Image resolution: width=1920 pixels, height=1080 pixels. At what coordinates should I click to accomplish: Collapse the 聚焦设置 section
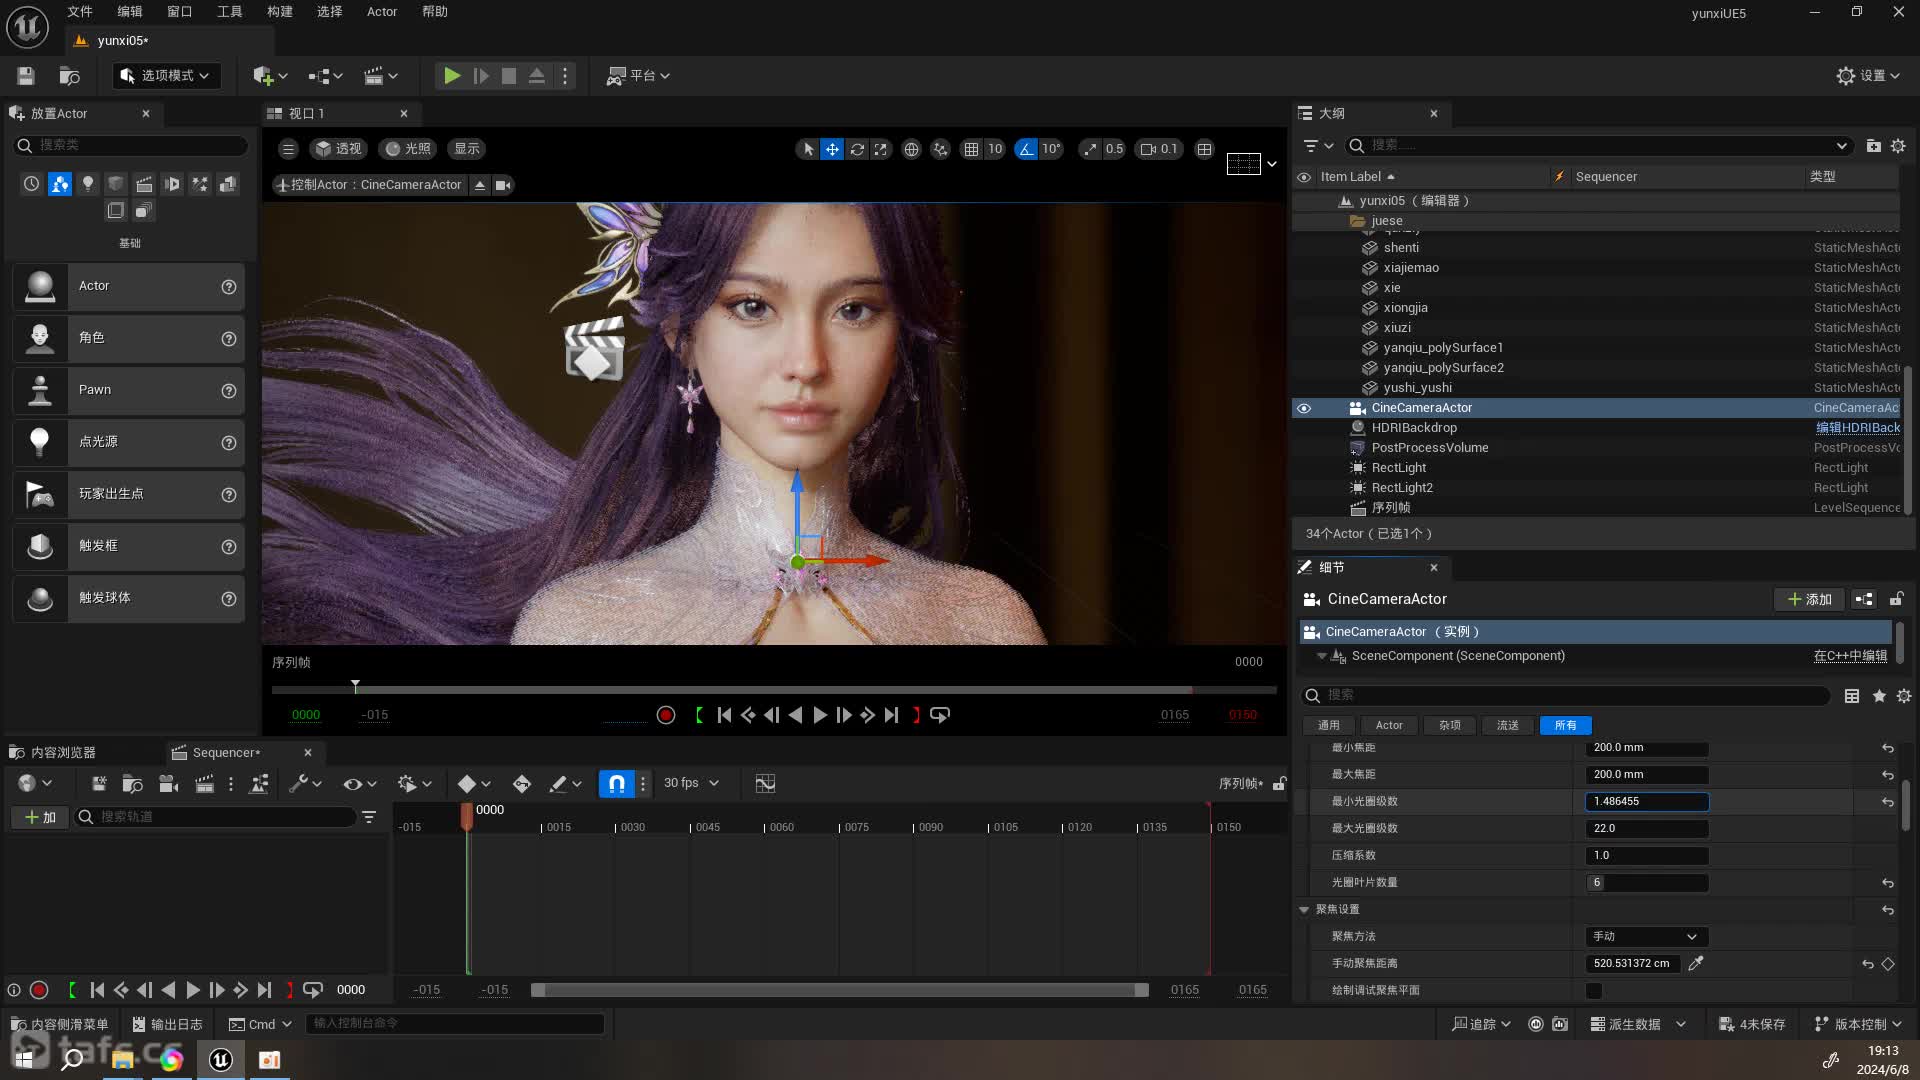click(1304, 910)
